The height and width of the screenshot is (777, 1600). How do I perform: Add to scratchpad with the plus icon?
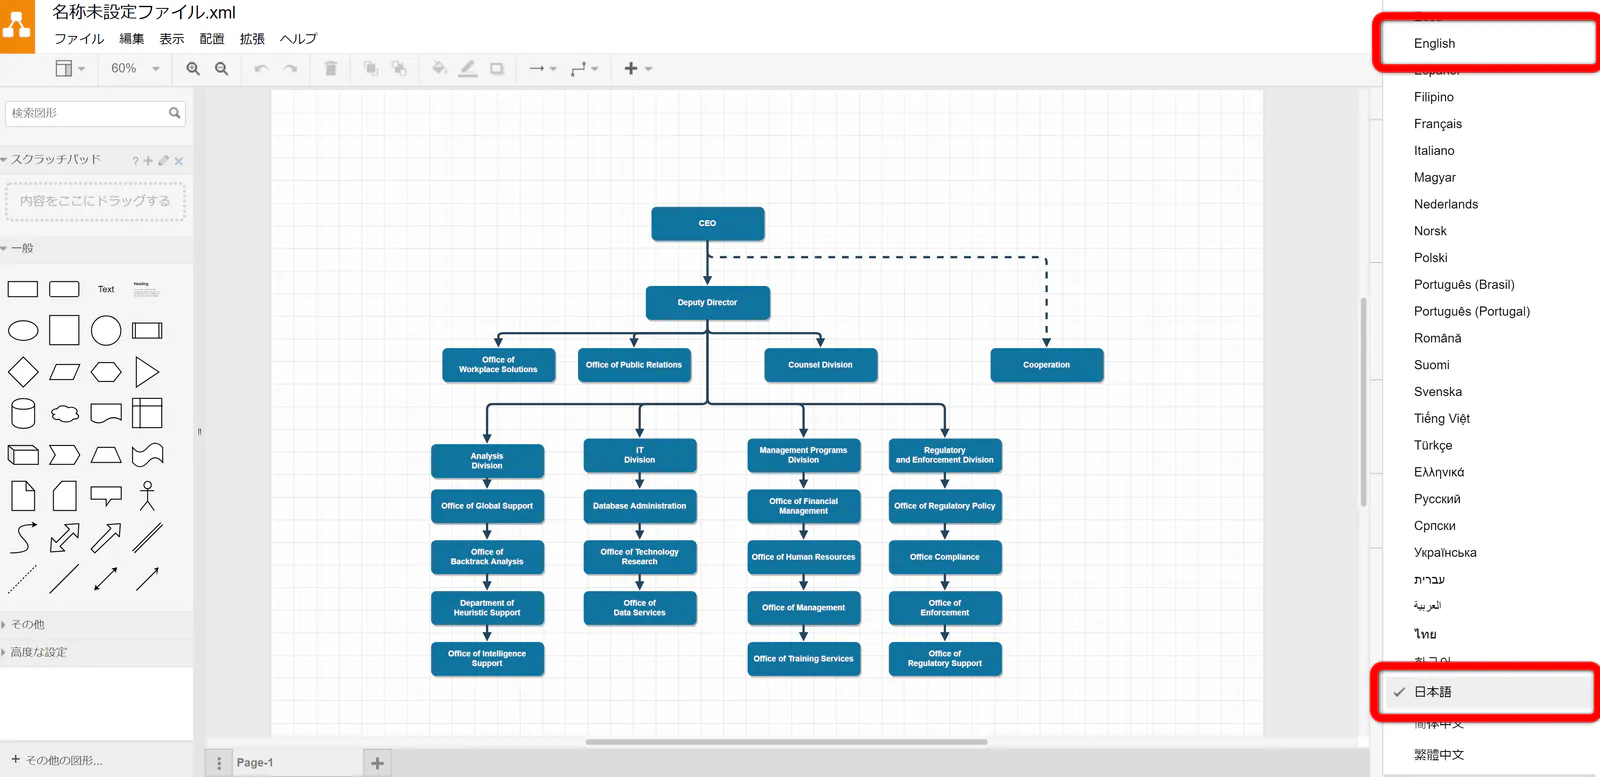click(x=148, y=160)
